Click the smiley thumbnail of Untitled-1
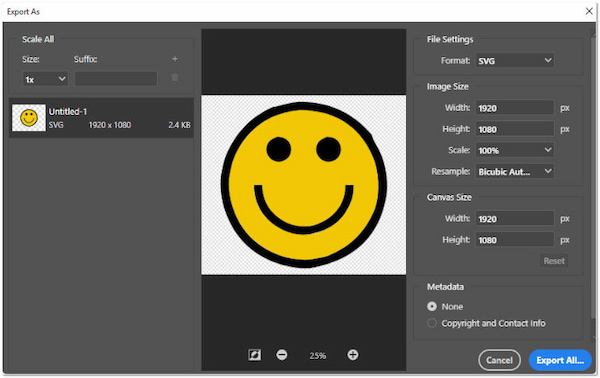Screen dimensions: 600x378 coord(29,118)
